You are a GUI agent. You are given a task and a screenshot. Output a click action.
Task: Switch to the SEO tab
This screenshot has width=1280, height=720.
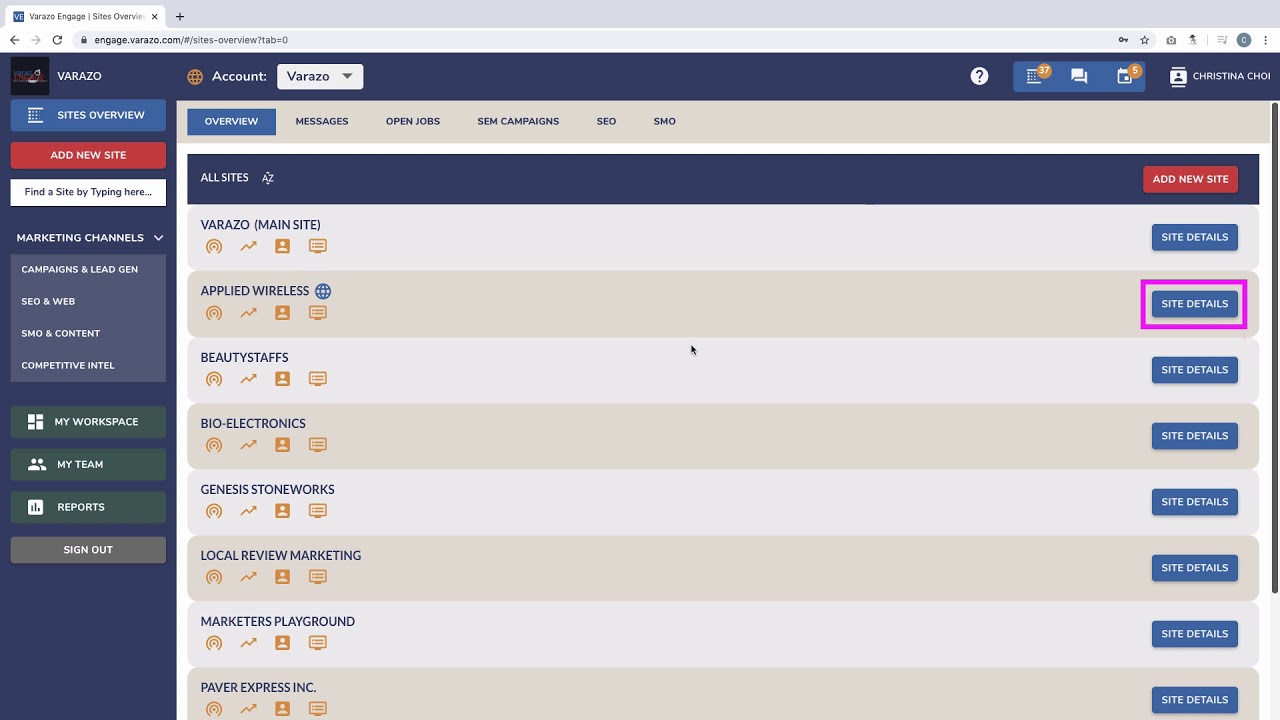606,121
